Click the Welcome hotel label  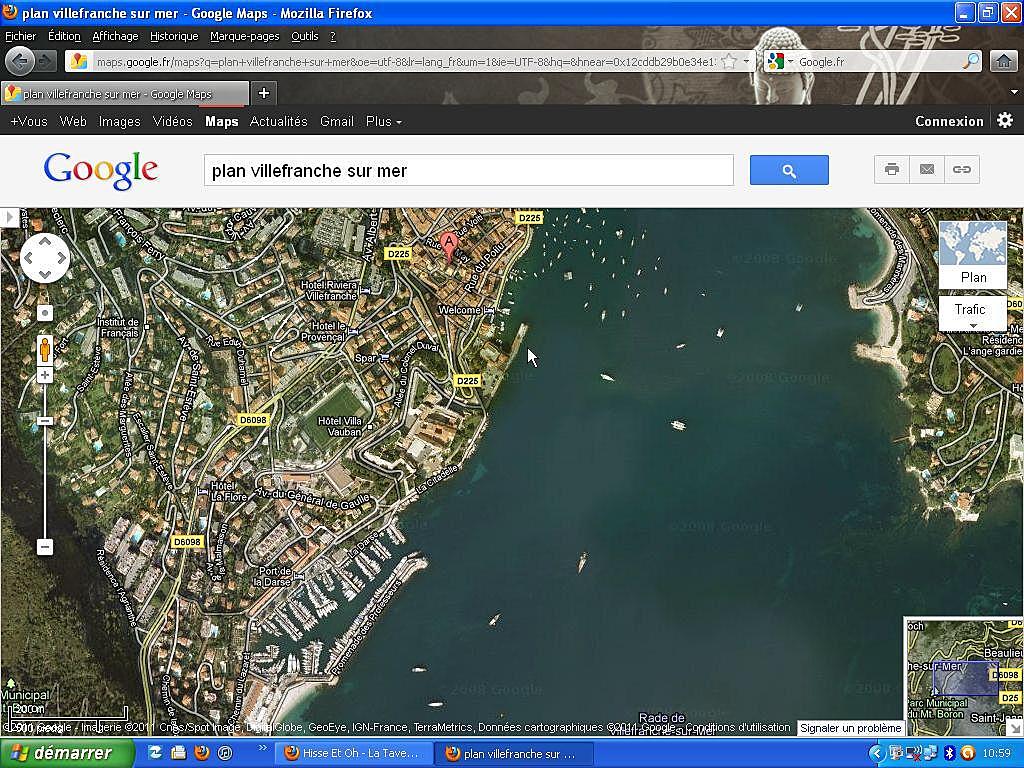pos(460,310)
